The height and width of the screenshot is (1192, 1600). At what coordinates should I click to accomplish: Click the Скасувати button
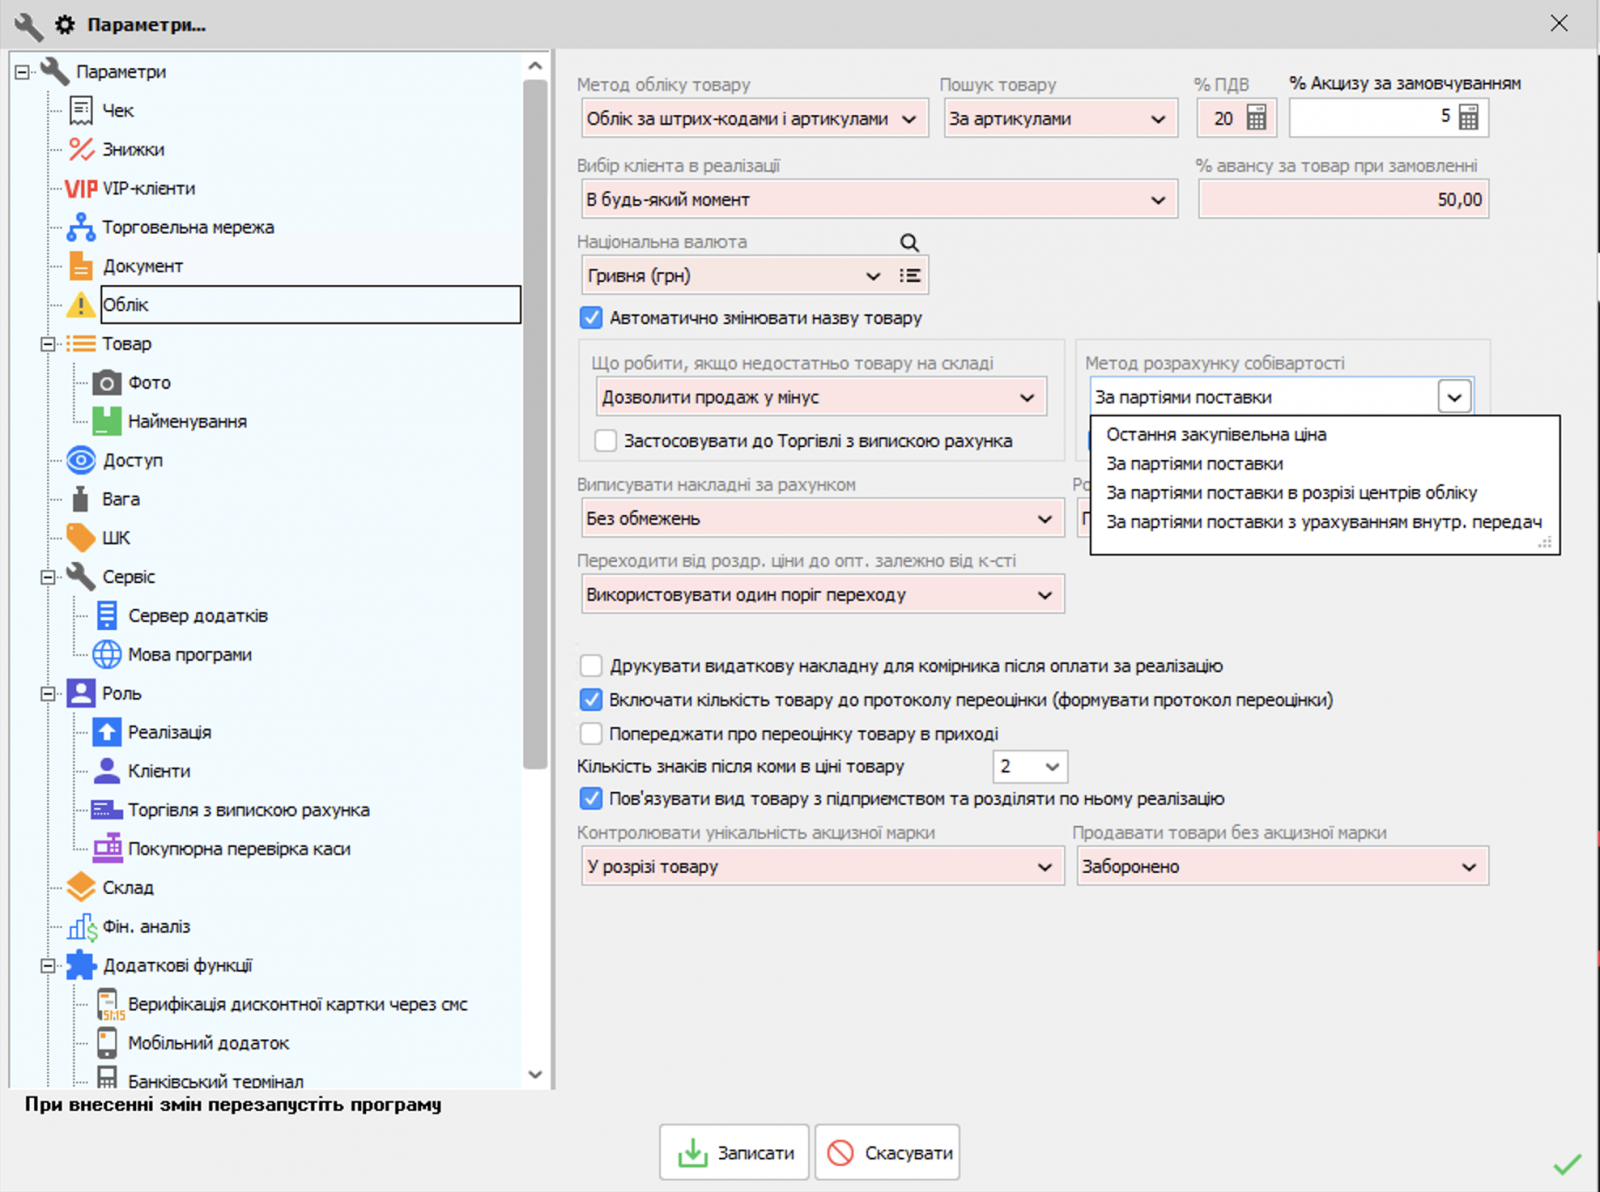pos(888,1153)
